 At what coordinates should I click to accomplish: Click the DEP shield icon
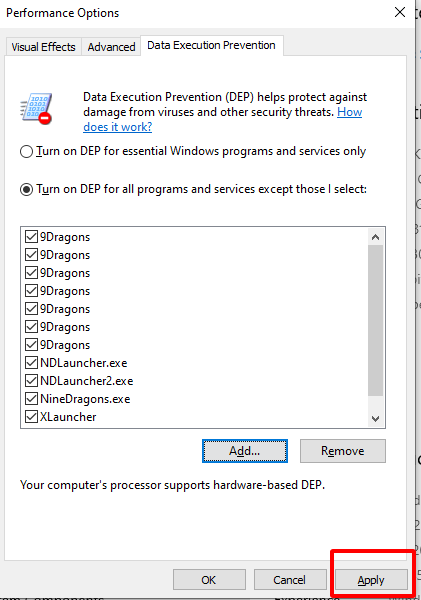(36, 109)
